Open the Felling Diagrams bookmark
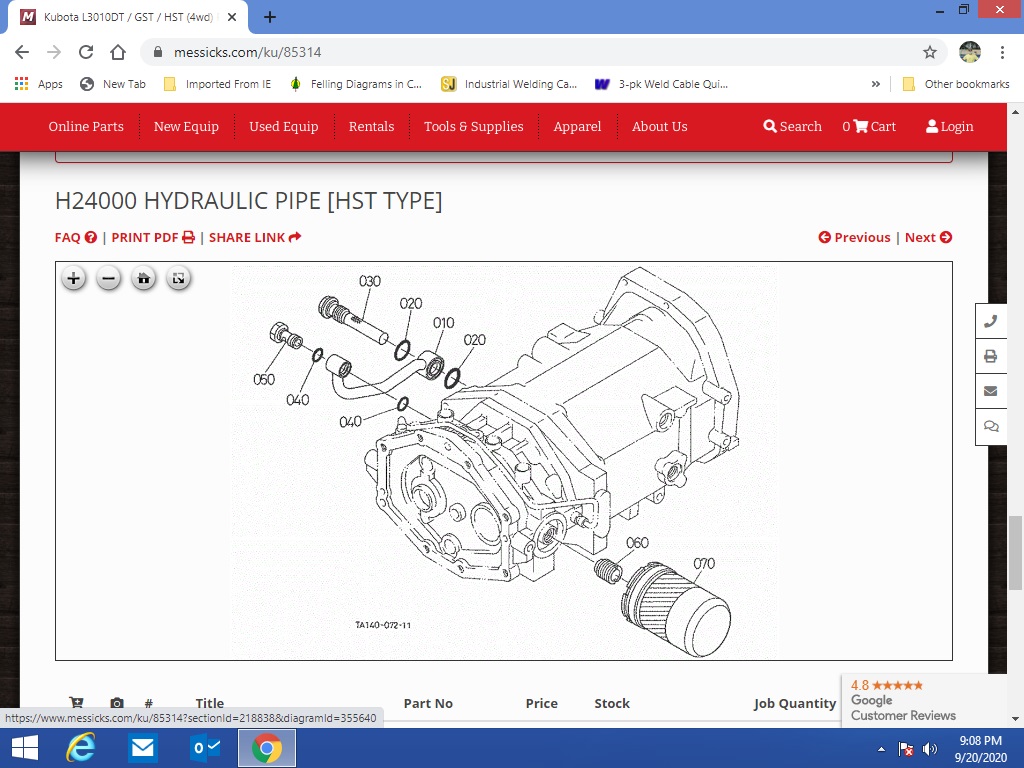This screenshot has height=768, width=1024. click(x=355, y=84)
